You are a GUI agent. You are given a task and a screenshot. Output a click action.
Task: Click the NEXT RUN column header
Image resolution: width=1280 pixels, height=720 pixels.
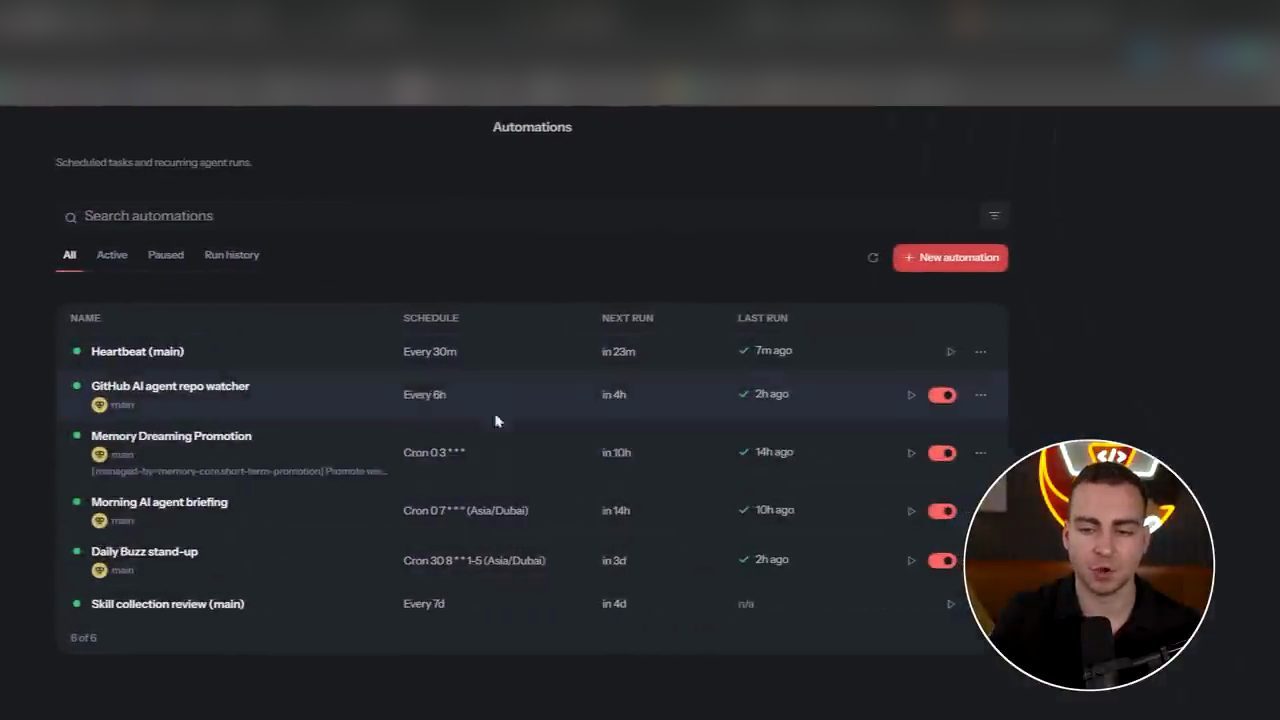(627, 318)
